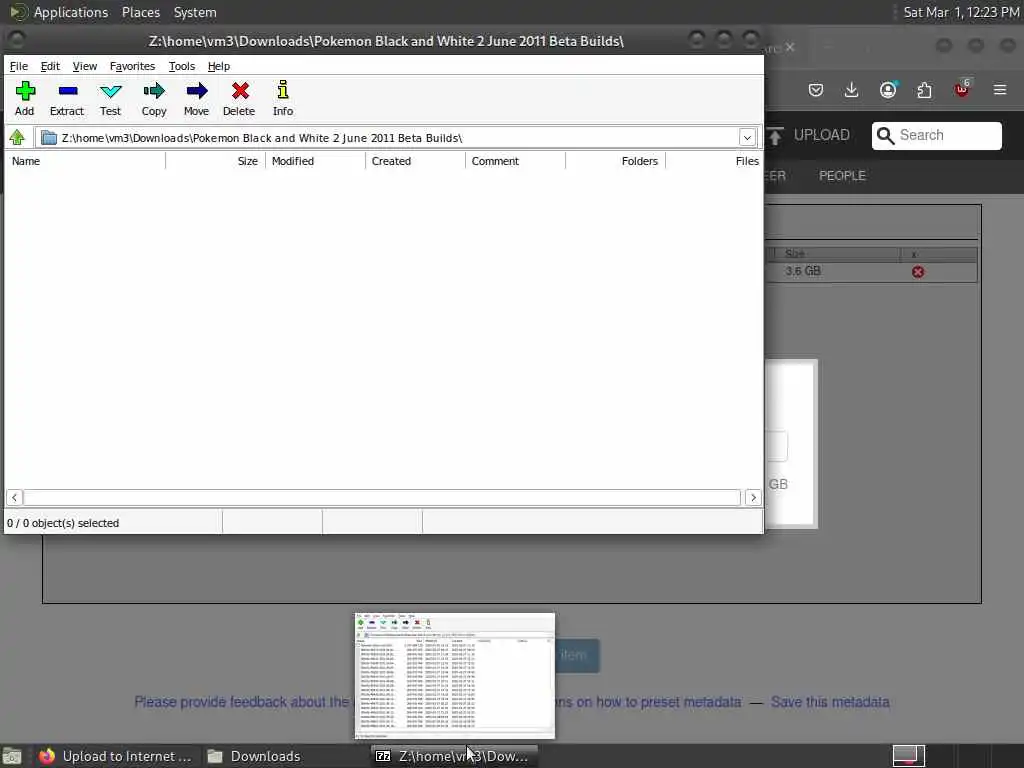Click the Folders column header
Screen dimensions: 1024x768
coord(615,161)
